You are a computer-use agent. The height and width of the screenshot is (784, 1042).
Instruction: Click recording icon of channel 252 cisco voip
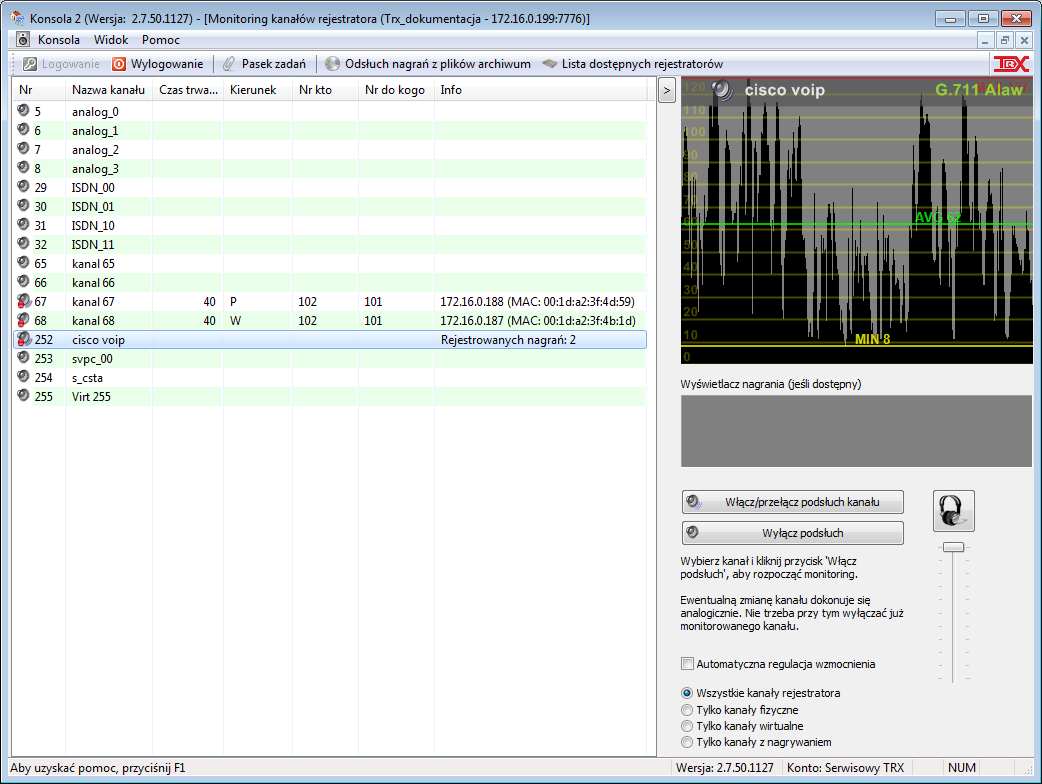[23, 339]
